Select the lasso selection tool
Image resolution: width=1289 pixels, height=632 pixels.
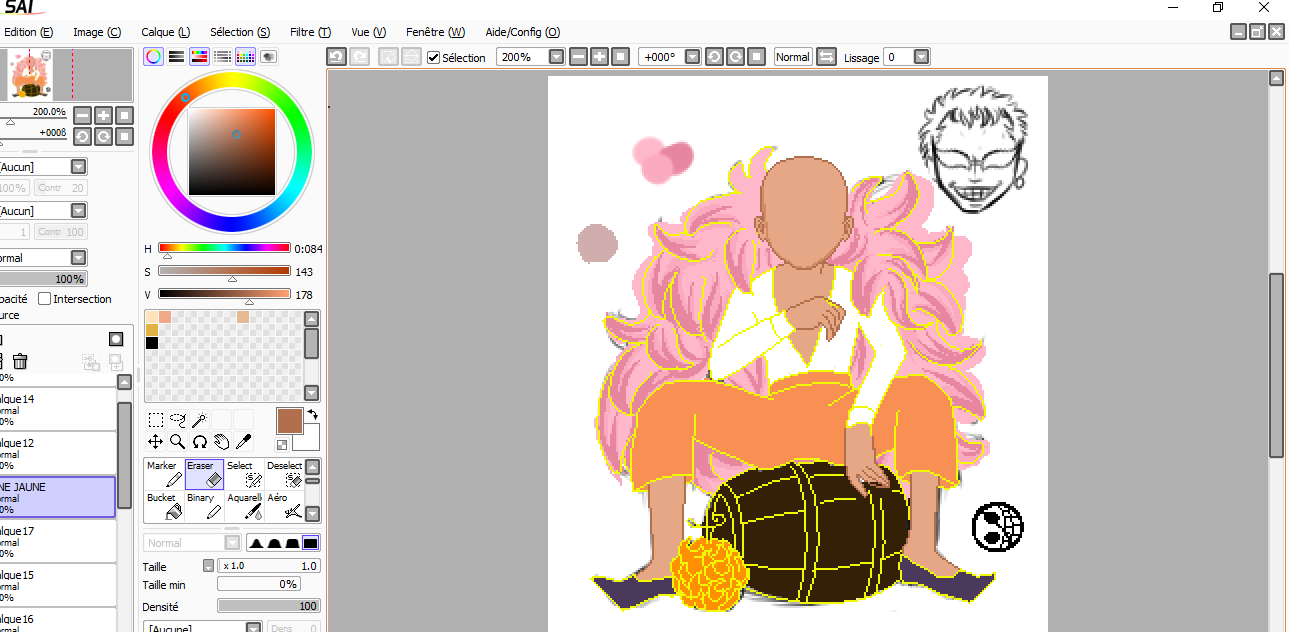[177, 420]
